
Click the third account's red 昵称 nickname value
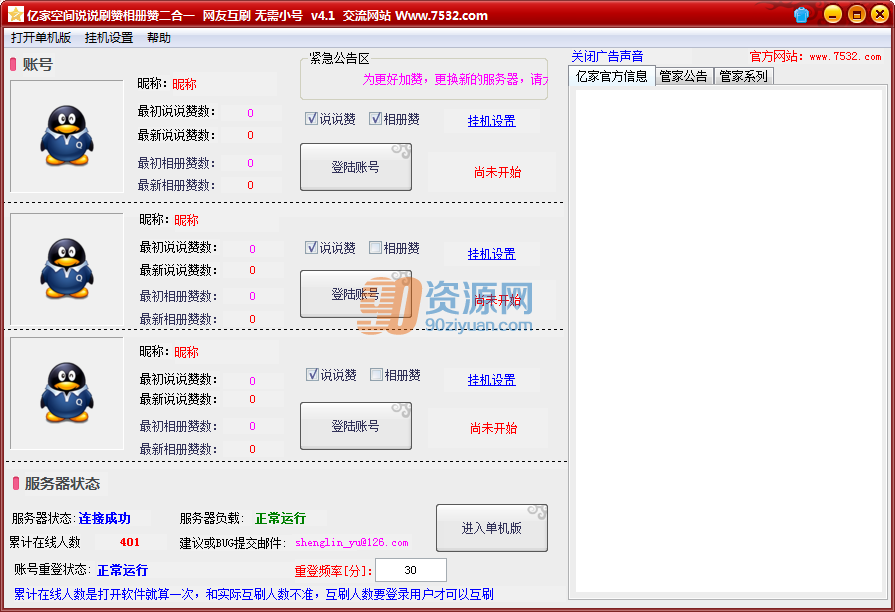[187, 352]
